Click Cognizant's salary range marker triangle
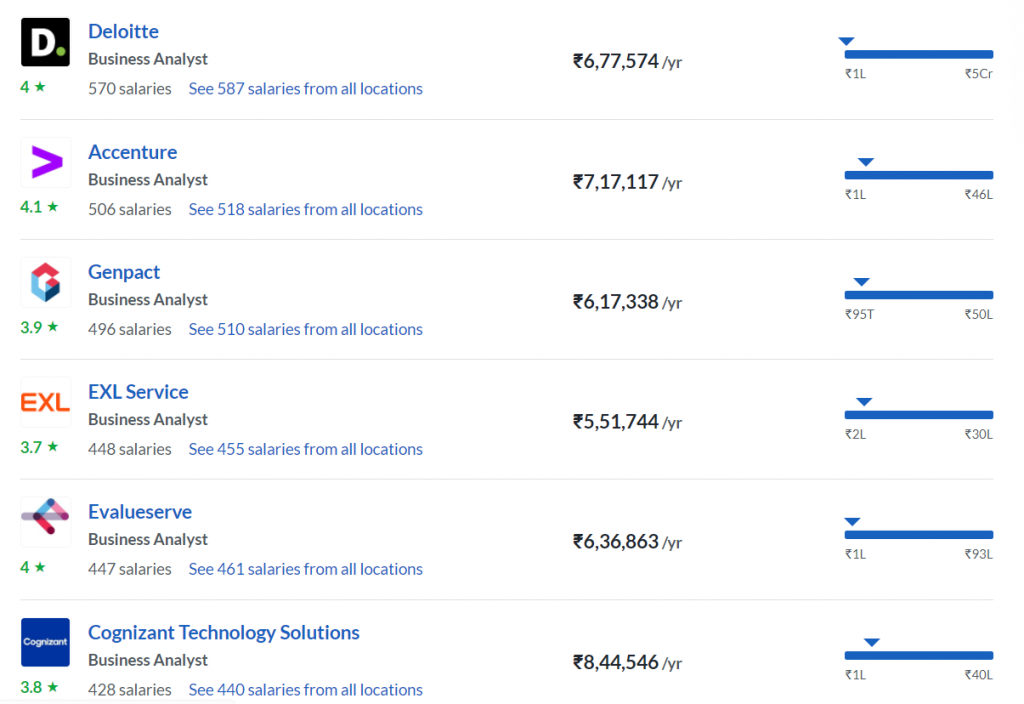Image resolution: width=1024 pixels, height=704 pixels. pos(871,643)
